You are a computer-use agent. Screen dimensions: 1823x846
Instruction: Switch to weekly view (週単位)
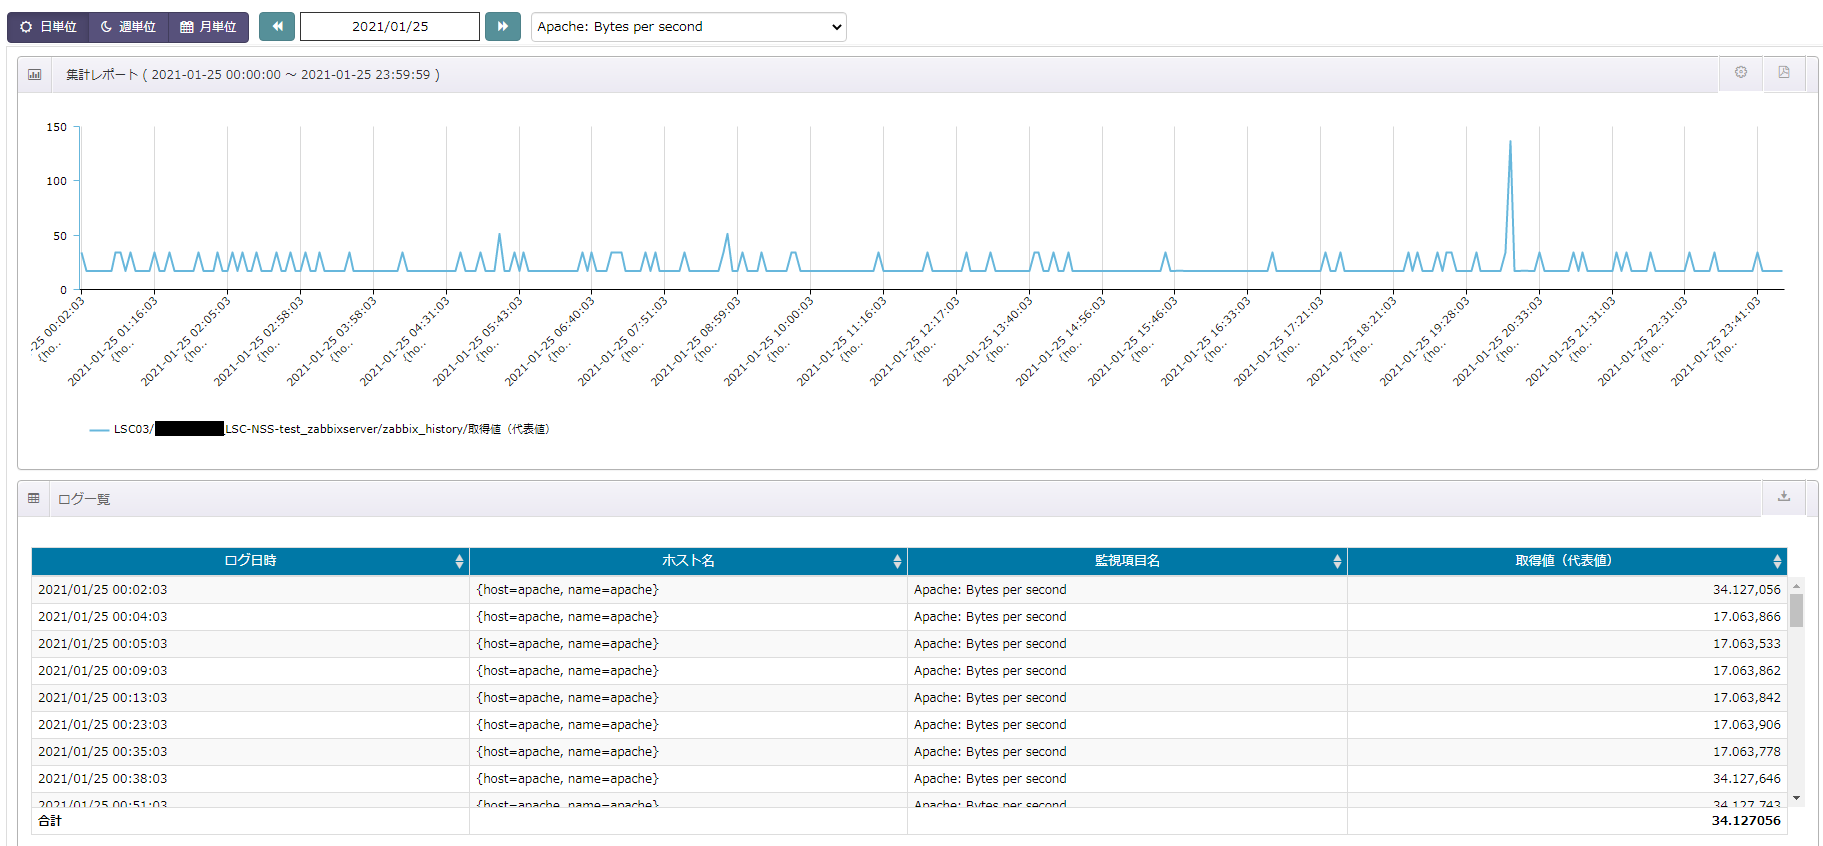click(x=129, y=27)
